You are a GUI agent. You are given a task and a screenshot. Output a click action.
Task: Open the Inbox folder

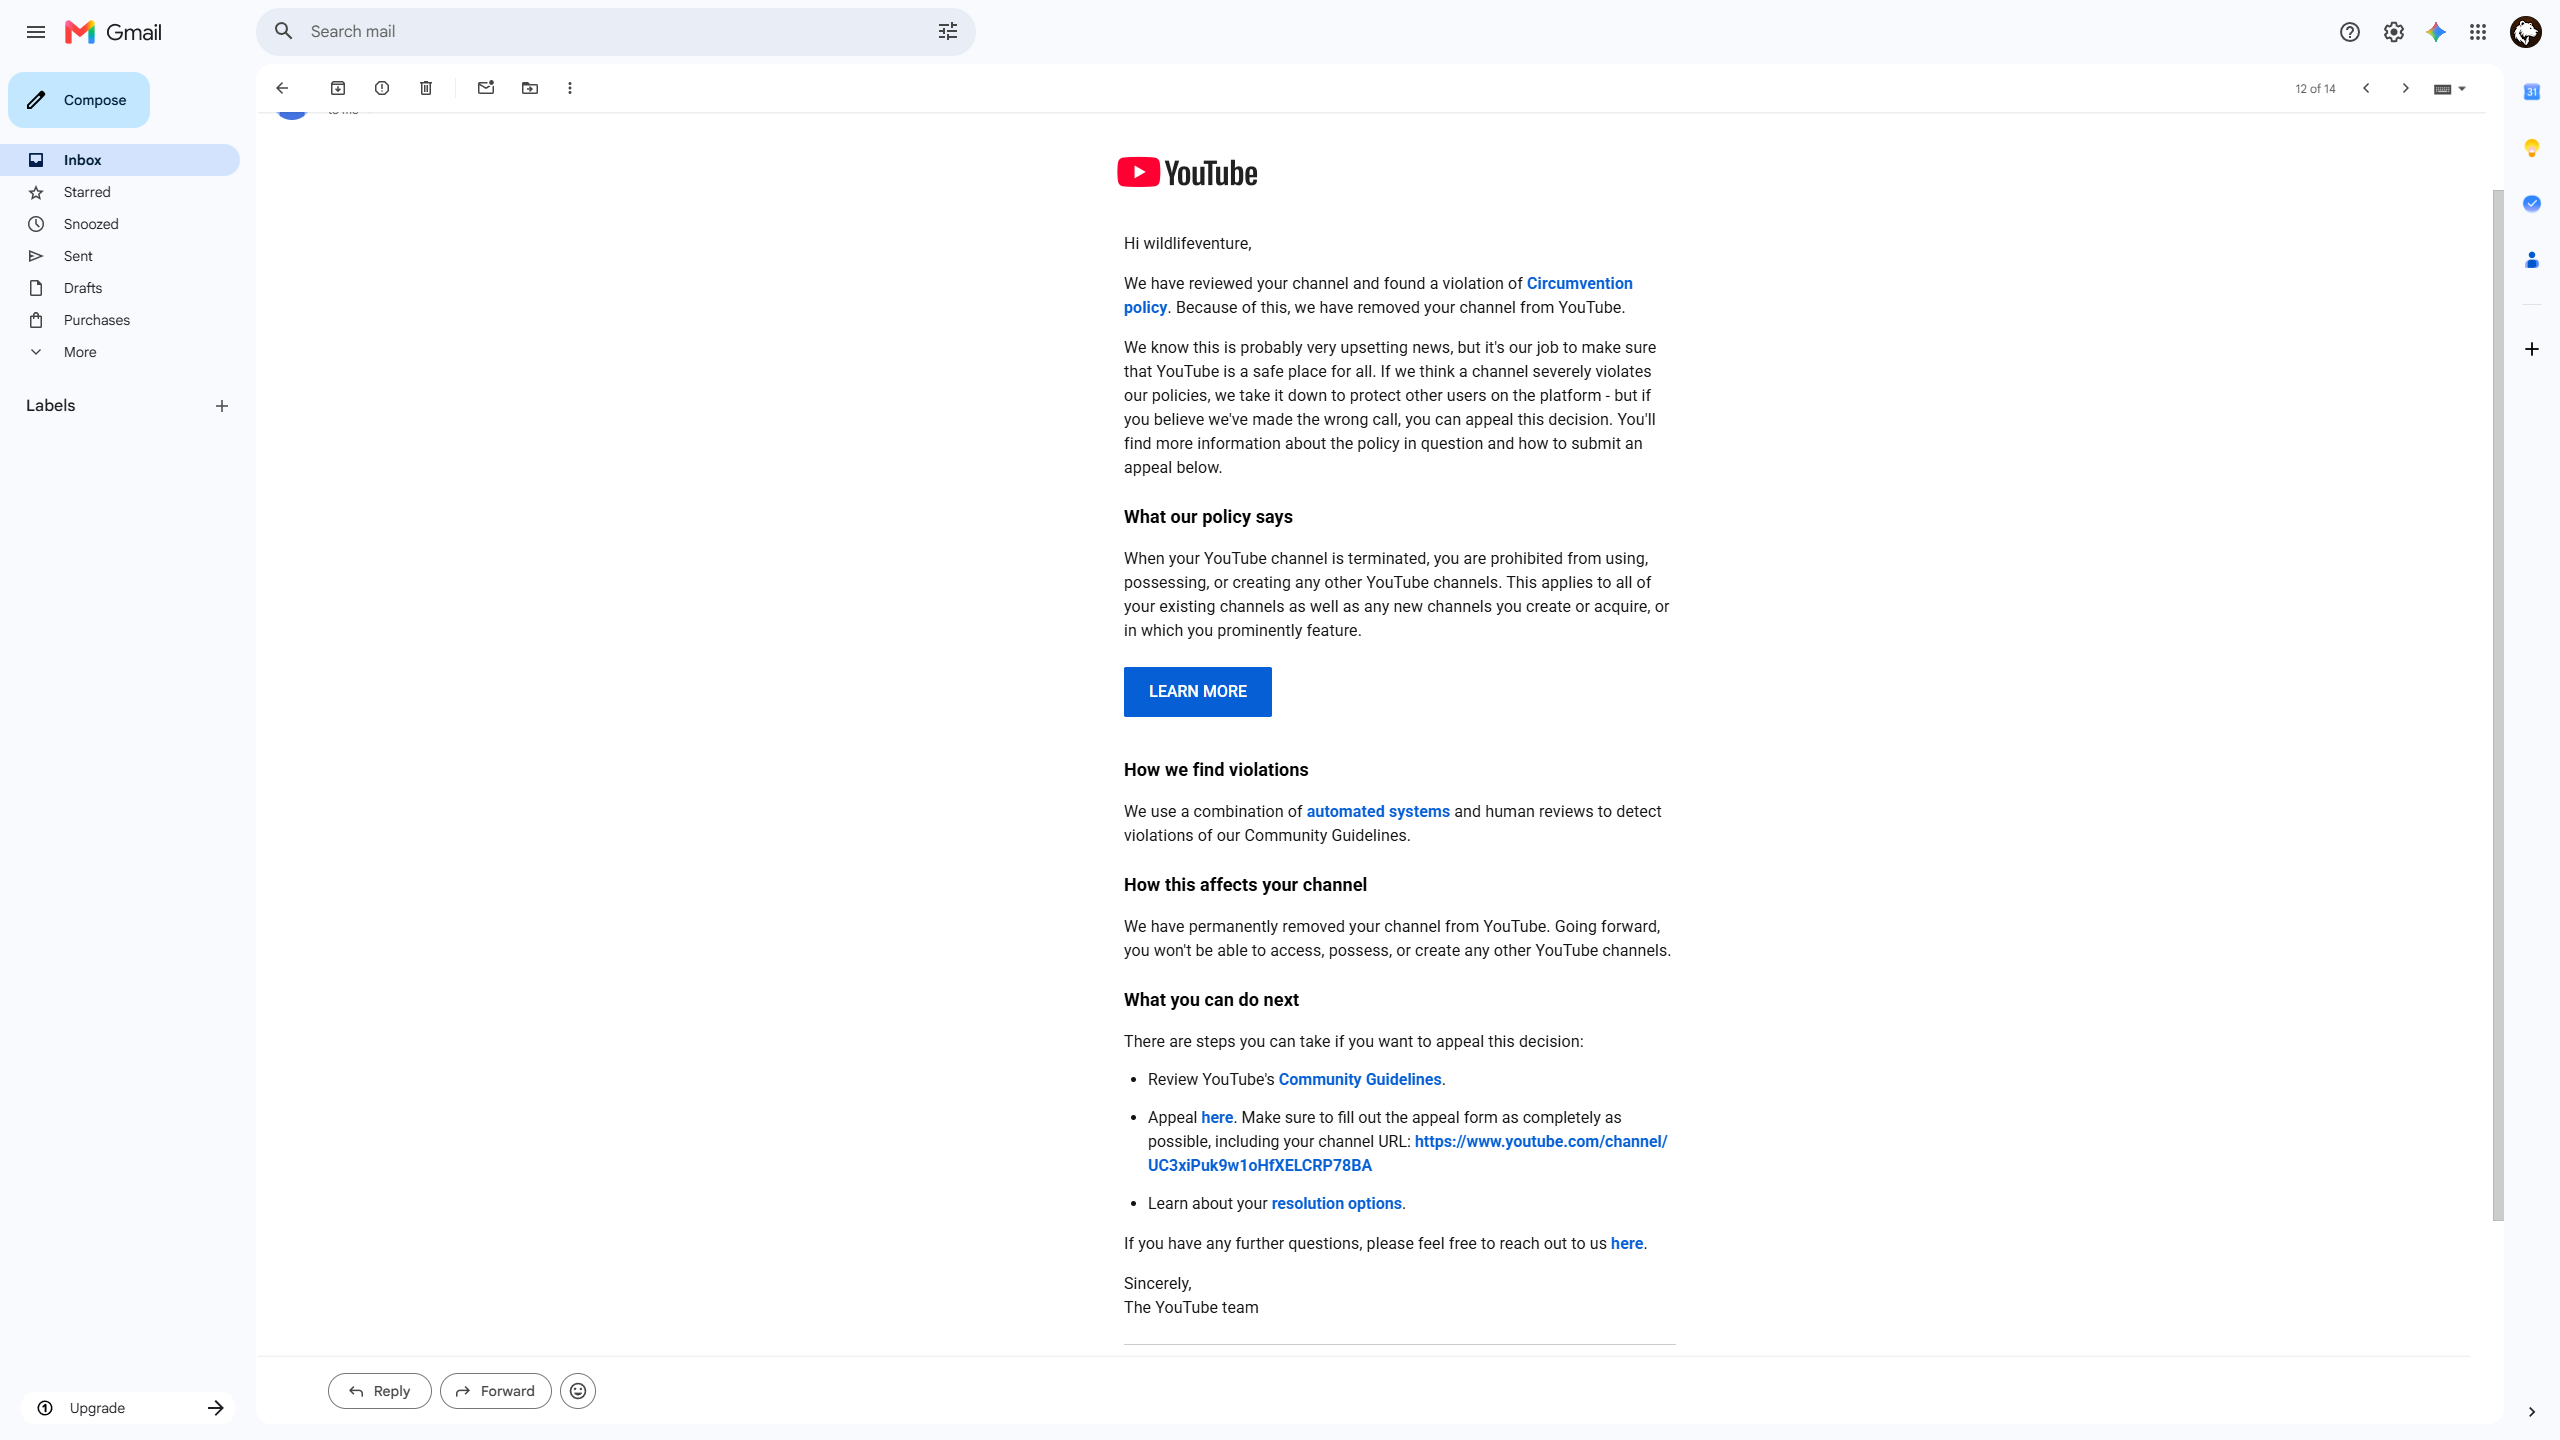point(120,160)
